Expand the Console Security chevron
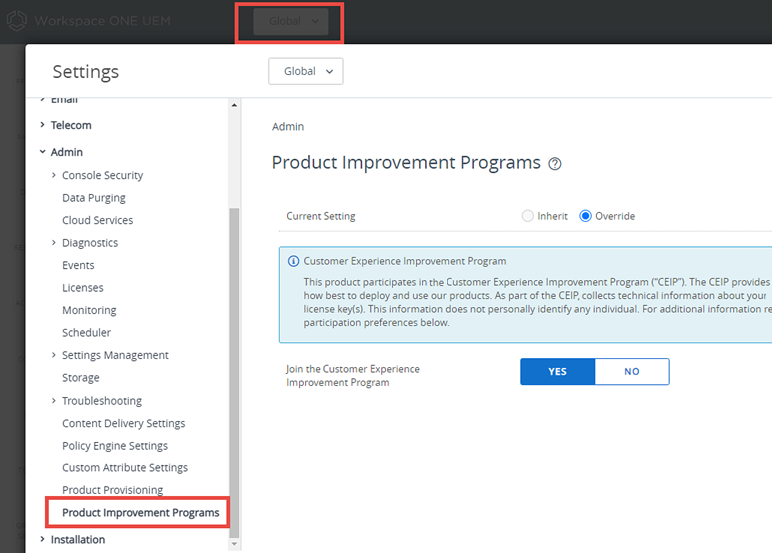Viewport: 772px width, 553px height. click(x=54, y=175)
